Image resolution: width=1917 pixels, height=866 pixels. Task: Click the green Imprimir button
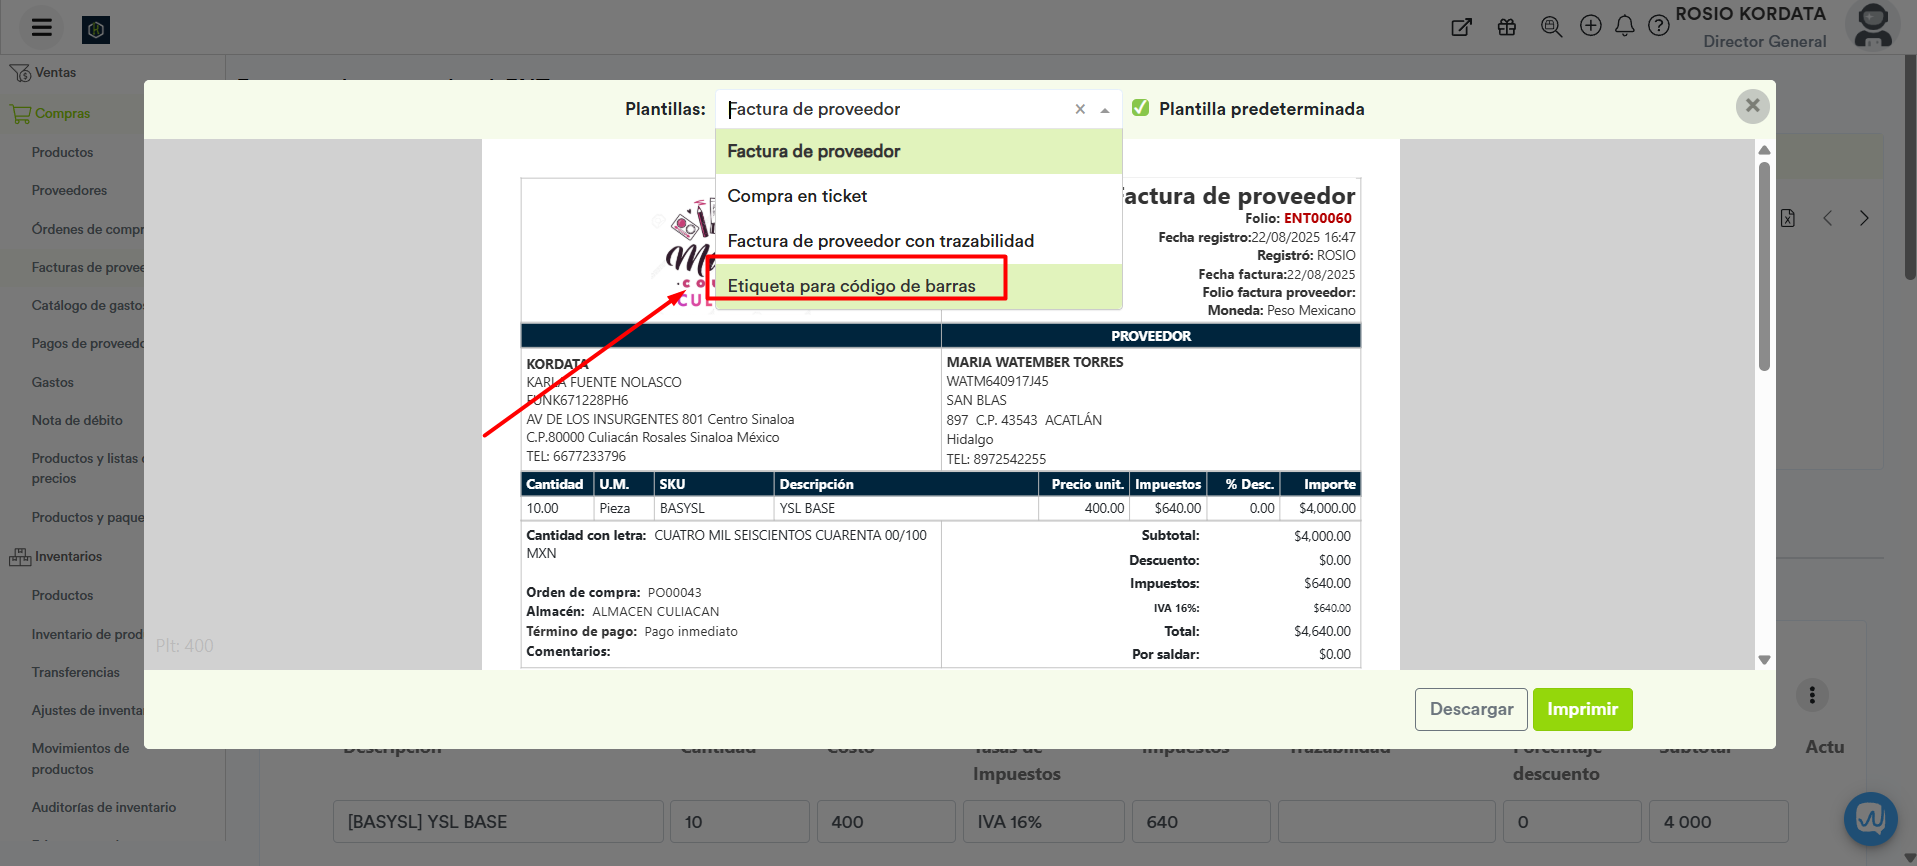[1582, 709]
